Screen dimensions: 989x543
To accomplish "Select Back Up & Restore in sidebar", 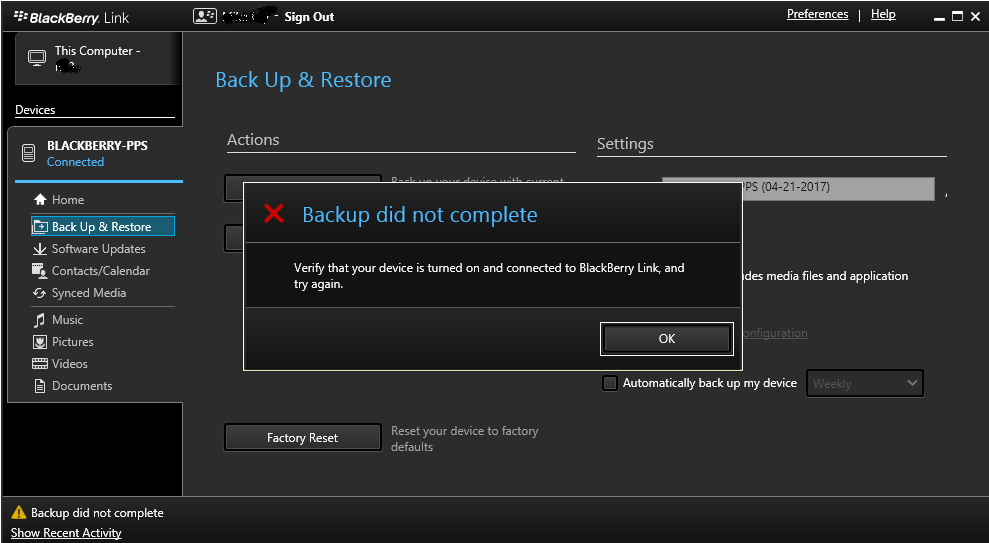I will 102,227.
